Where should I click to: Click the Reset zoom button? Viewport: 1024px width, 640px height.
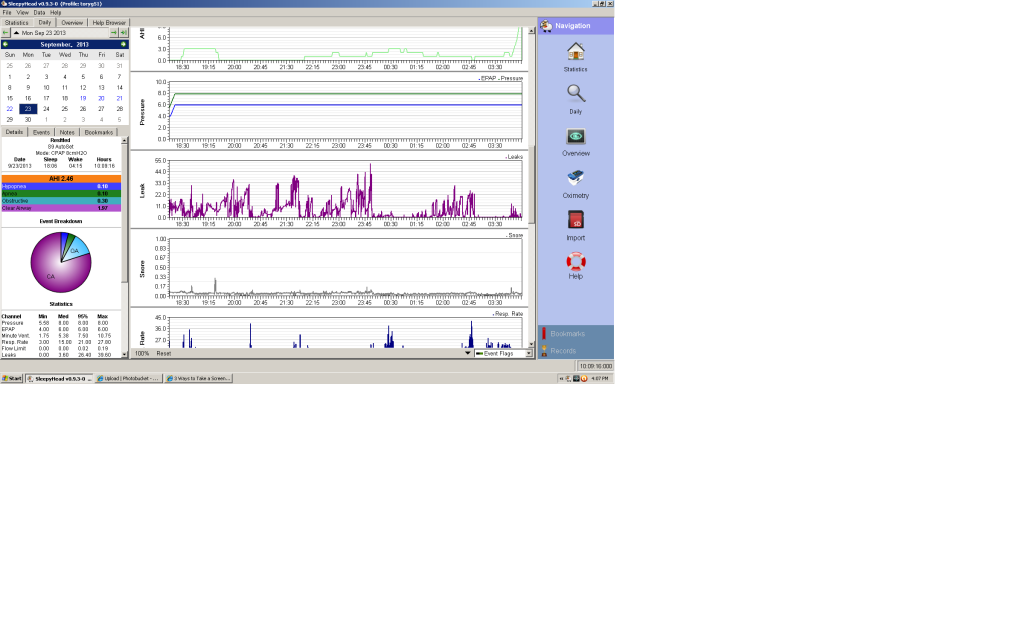tap(163, 353)
